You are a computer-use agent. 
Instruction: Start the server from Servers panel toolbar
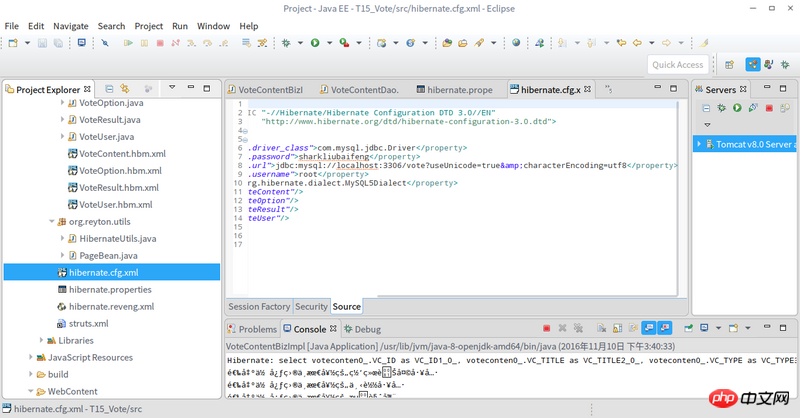pos(737,108)
